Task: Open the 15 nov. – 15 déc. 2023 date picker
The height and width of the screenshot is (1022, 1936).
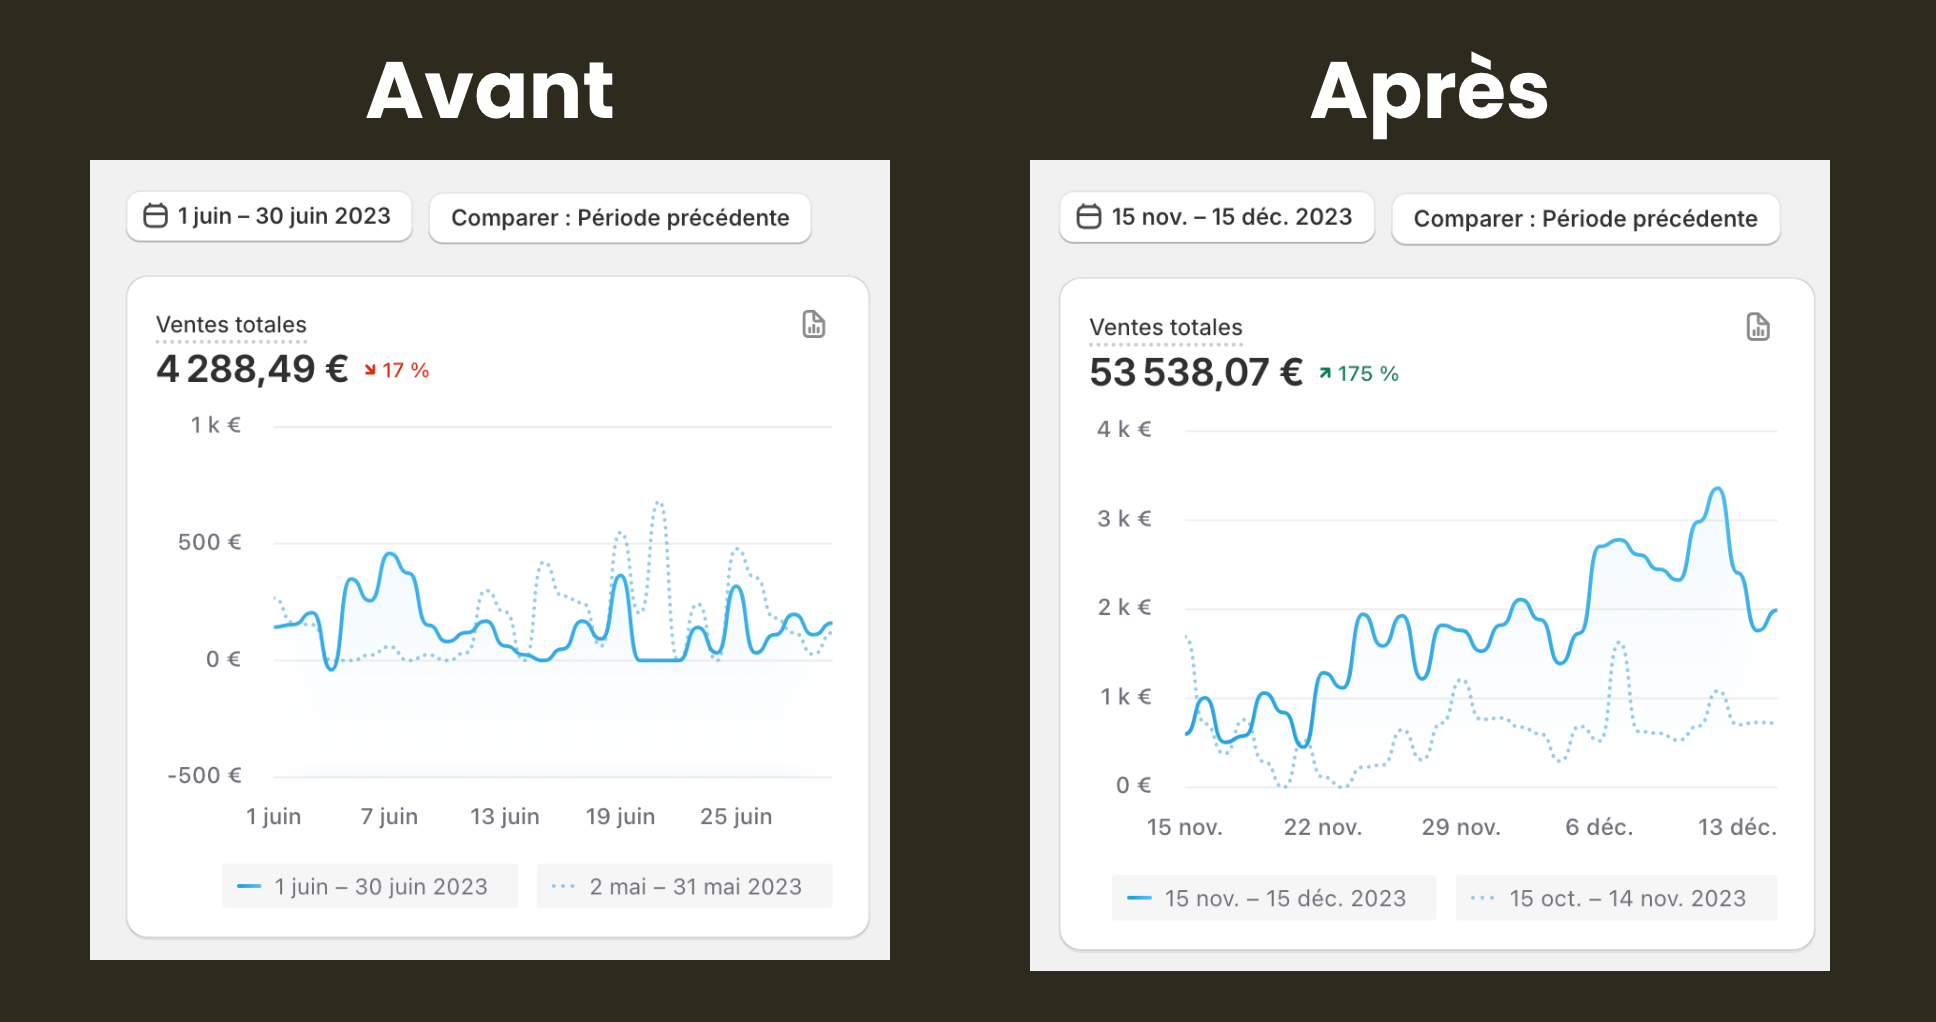Action: click(x=1217, y=218)
